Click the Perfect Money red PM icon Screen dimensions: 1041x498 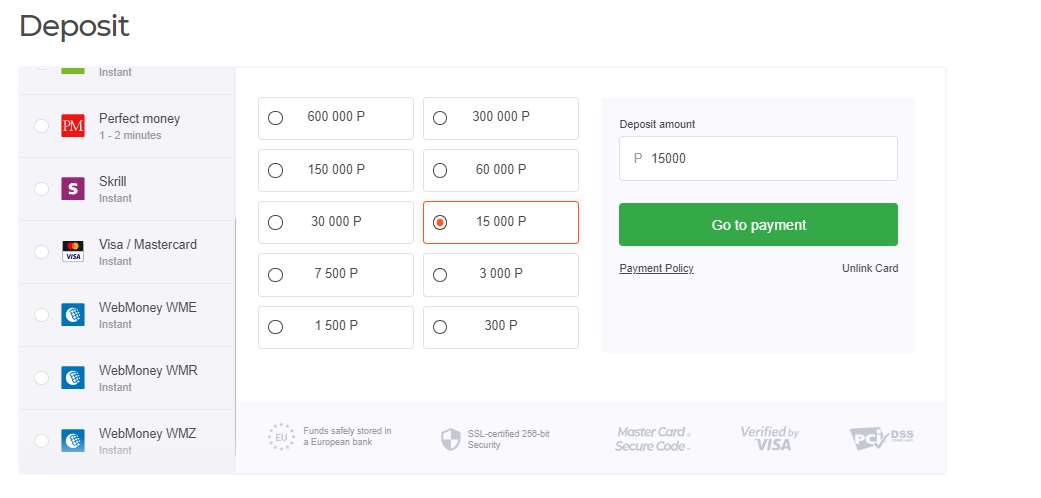[x=73, y=126]
